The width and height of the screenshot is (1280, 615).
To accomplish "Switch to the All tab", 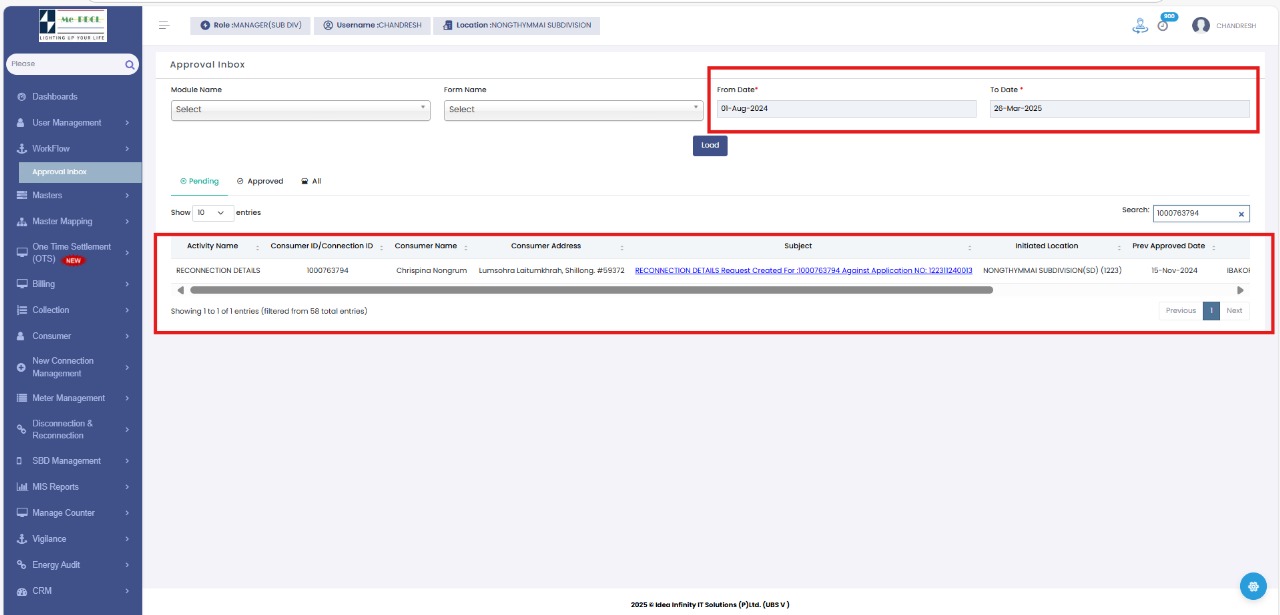I will click(x=311, y=182).
